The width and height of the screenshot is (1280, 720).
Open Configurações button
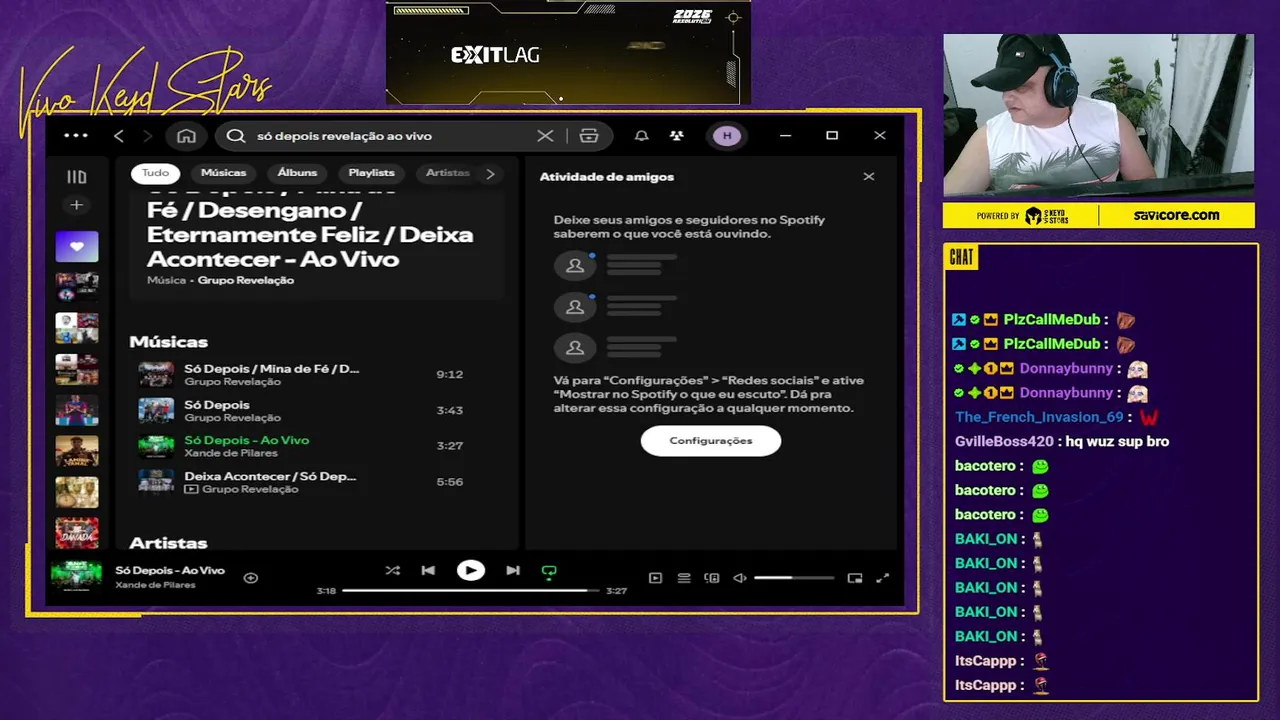[x=711, y=441]
